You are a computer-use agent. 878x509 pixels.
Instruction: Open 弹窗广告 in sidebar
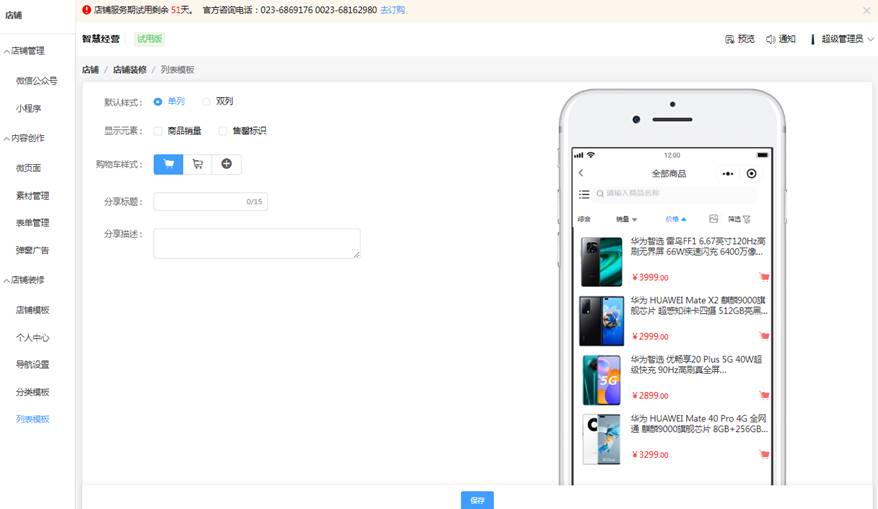32,250
